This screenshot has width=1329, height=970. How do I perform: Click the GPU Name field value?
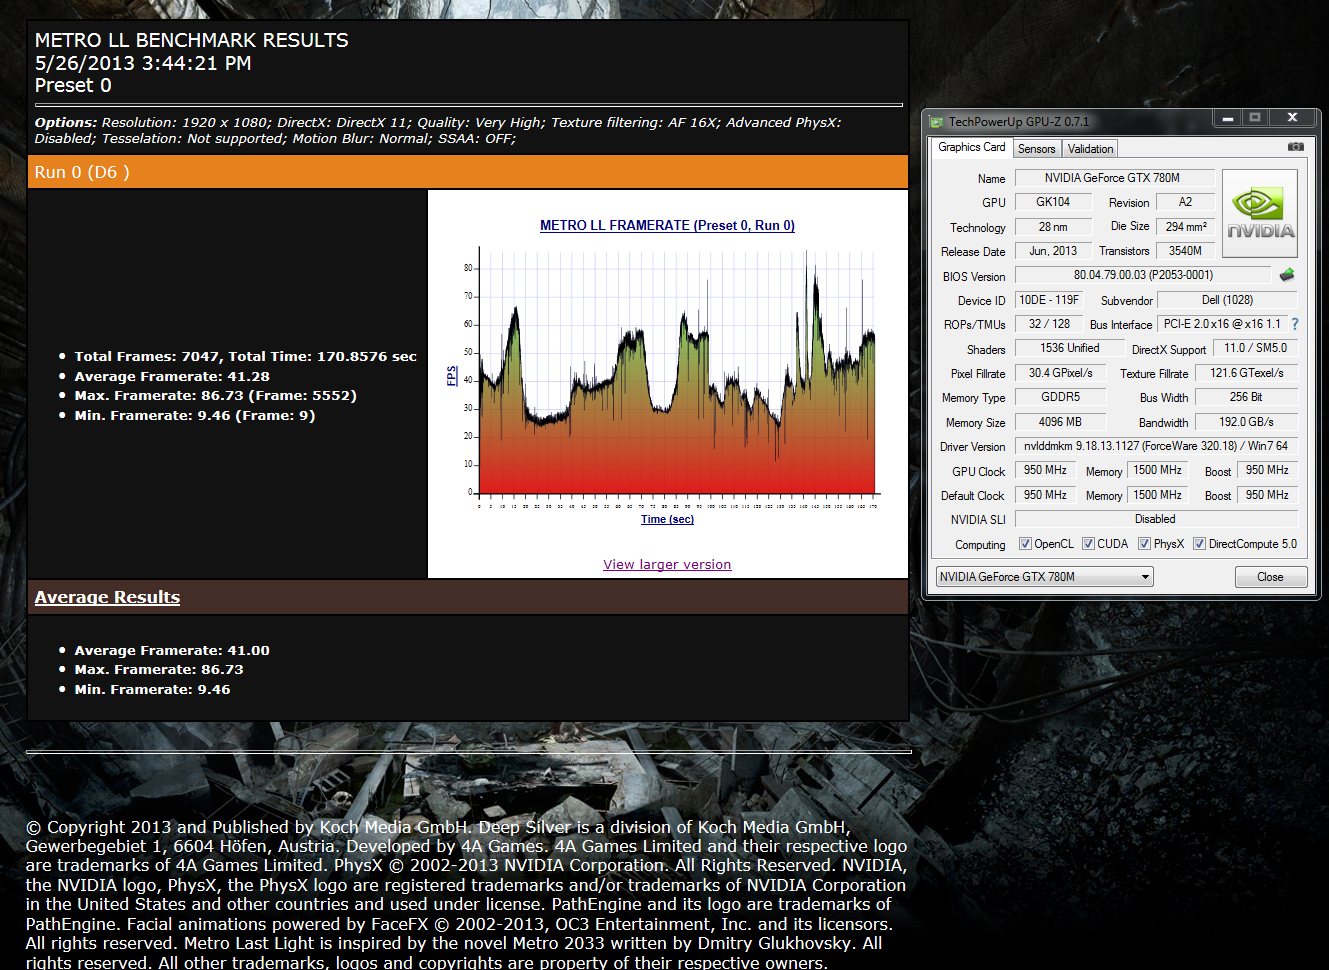[1114, 178]
